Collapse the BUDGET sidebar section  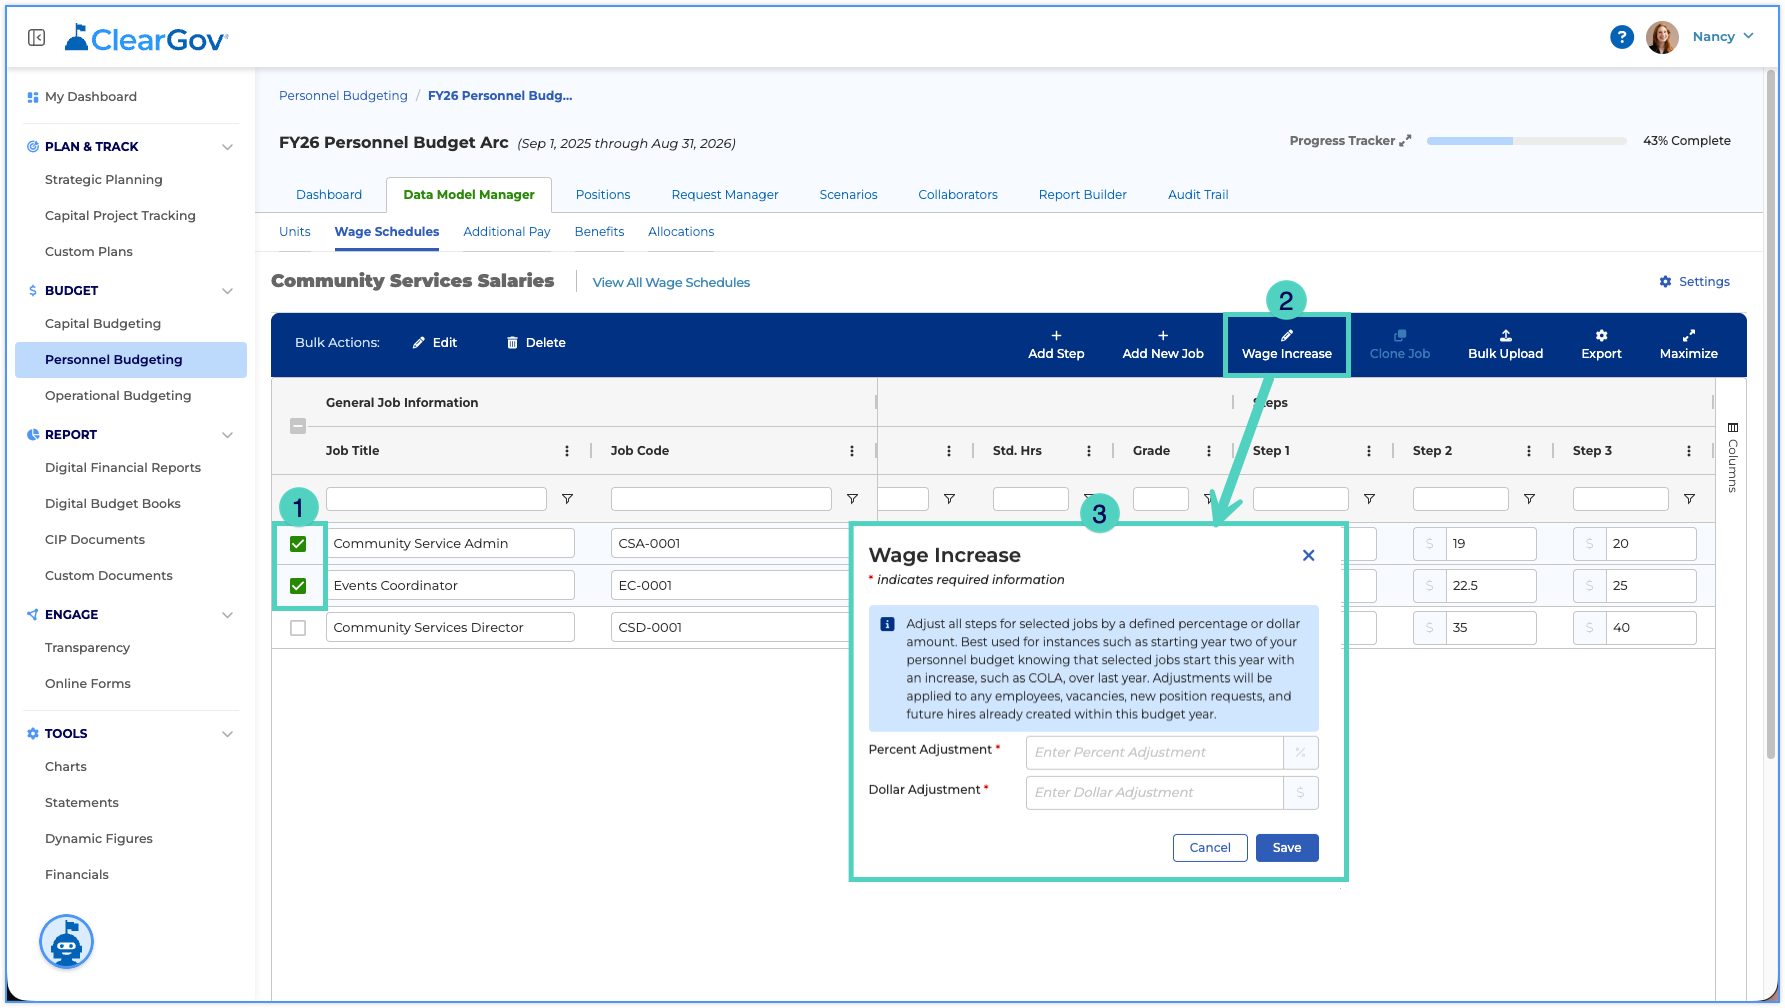click(227, 291)
